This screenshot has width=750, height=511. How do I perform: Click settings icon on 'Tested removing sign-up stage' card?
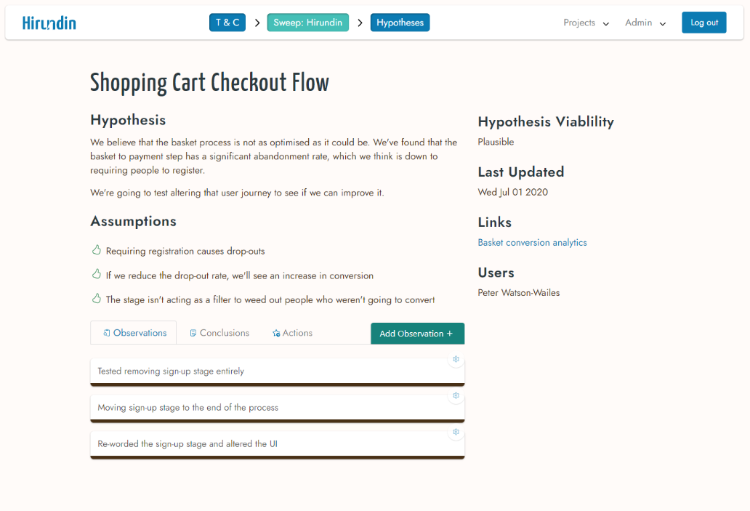[x=456, y=359]
